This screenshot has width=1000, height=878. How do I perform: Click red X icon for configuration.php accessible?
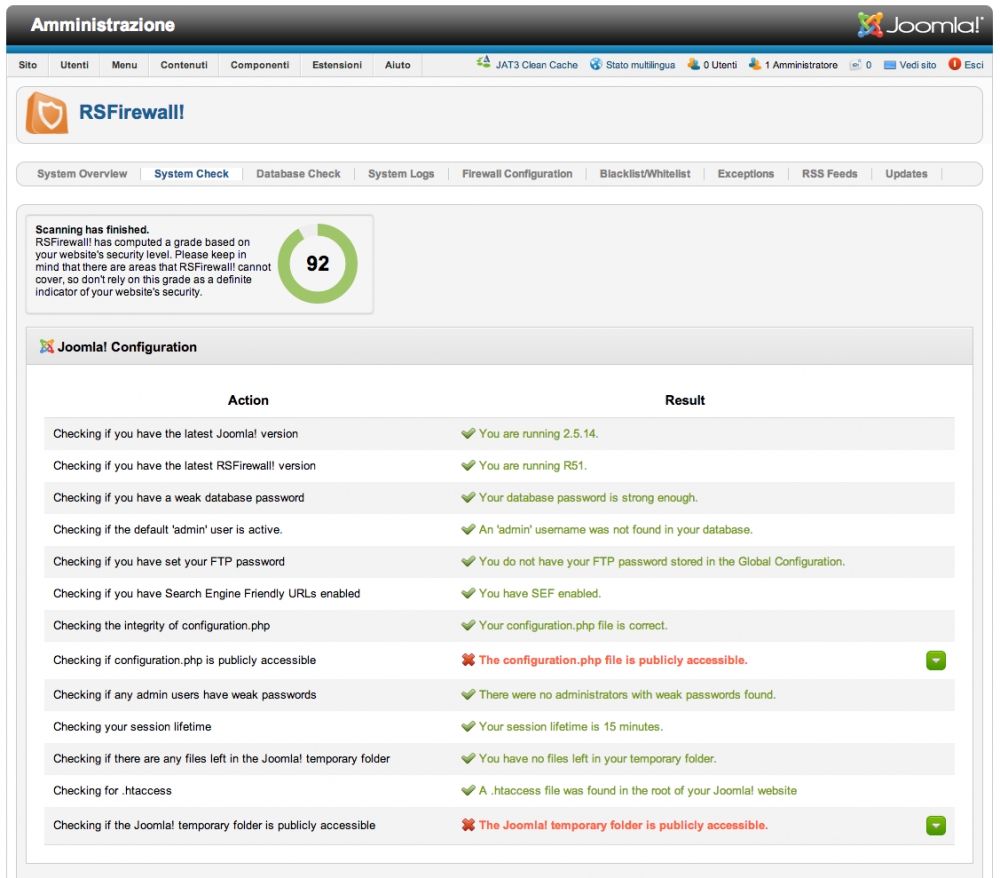click(468, 660)
